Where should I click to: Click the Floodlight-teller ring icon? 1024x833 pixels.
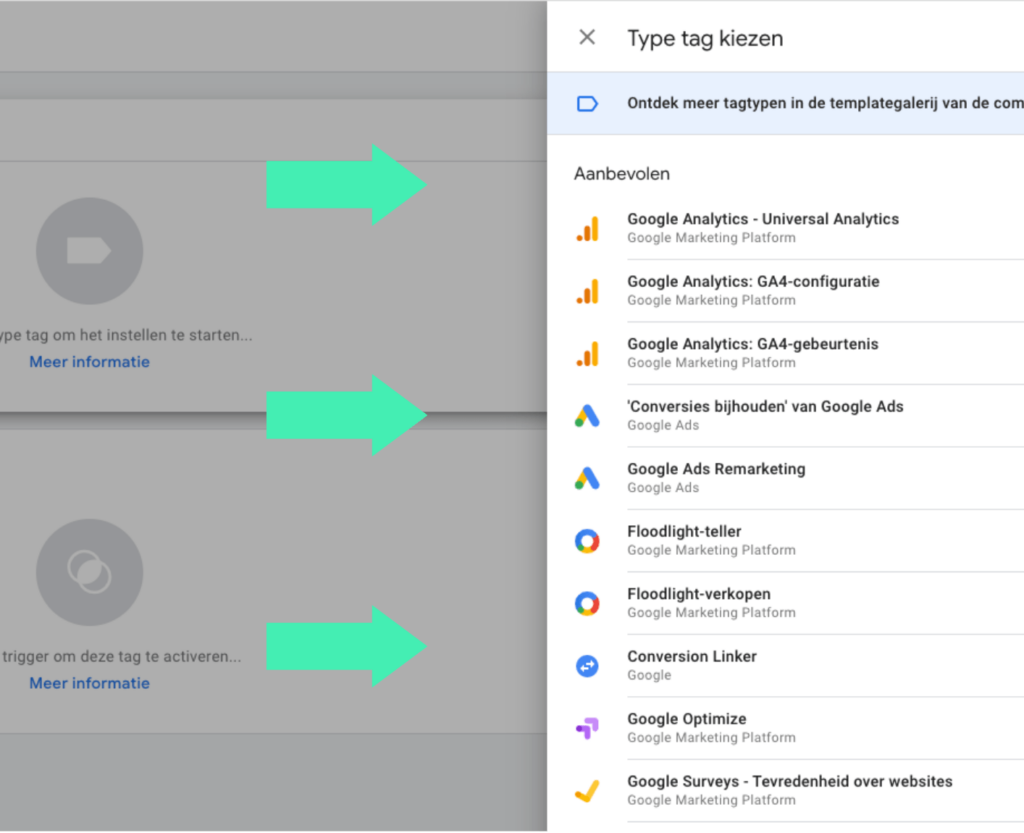[x=587, y=541]
